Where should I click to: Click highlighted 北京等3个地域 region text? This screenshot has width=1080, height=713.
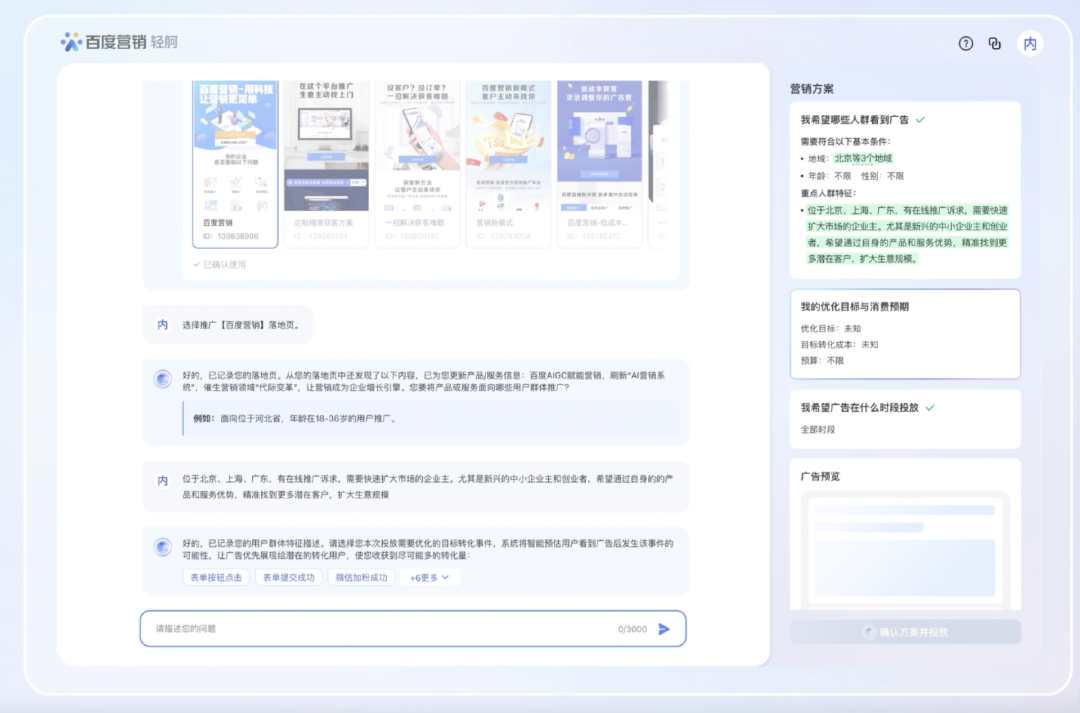863,158
